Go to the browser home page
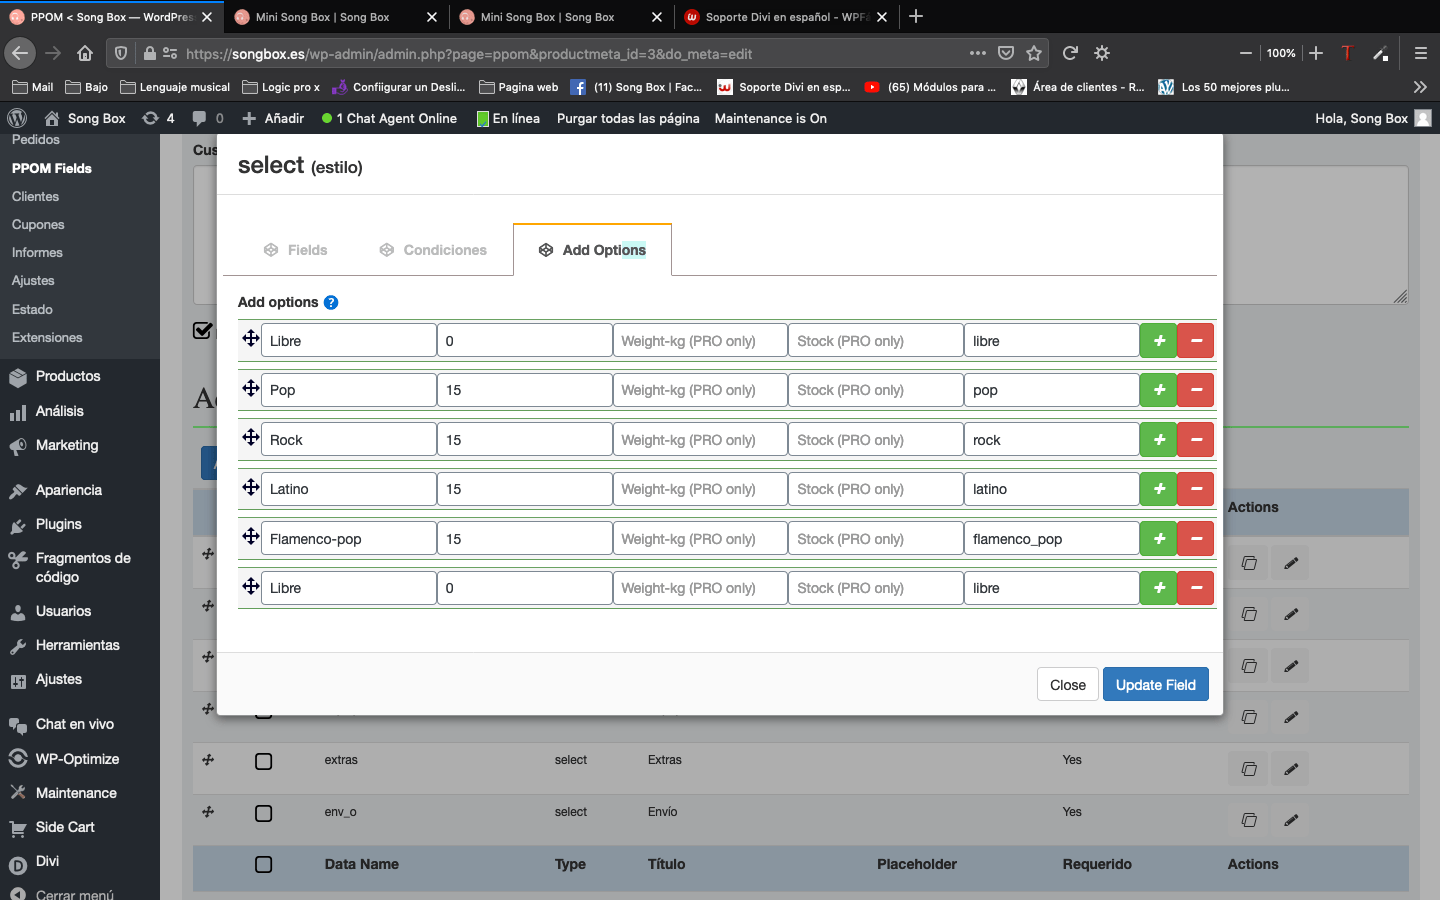This screenshot has width=1440, height=900. point(85,53)
